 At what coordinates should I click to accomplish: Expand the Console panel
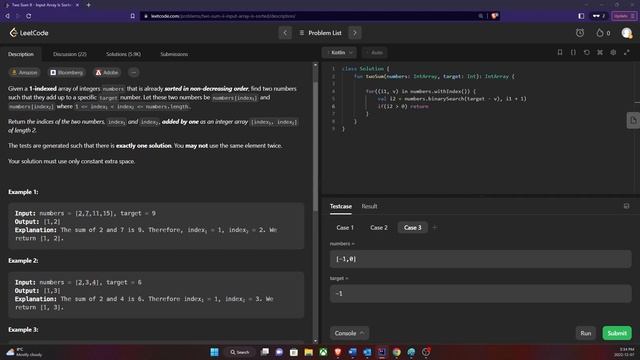click(349, 333)
